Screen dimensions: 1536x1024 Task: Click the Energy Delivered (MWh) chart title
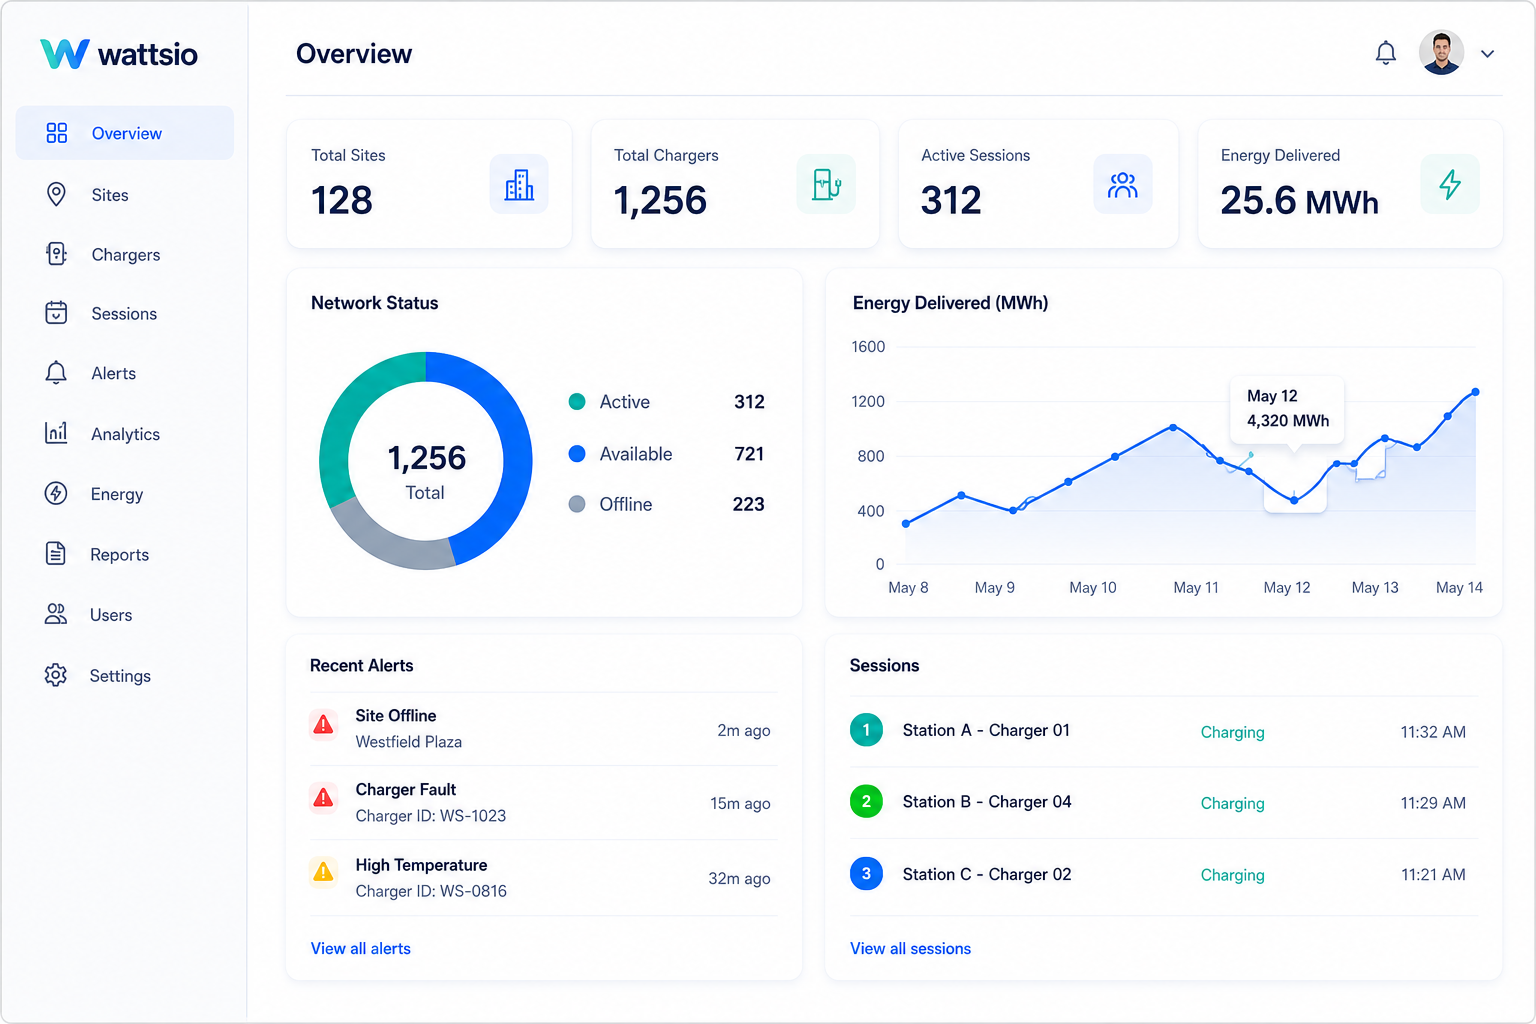(x=950, y=303)
